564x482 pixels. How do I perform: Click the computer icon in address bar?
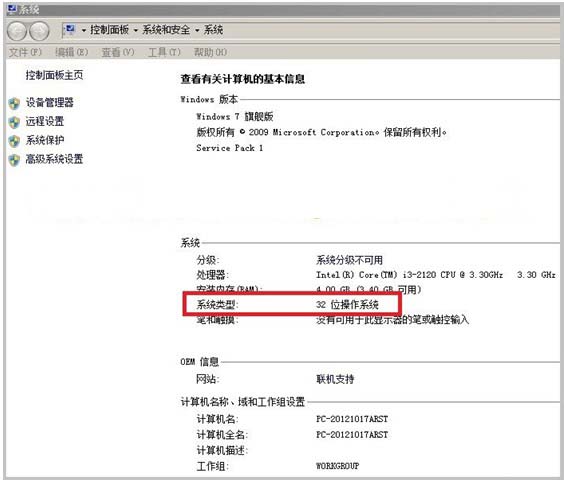tap(70, 29)
